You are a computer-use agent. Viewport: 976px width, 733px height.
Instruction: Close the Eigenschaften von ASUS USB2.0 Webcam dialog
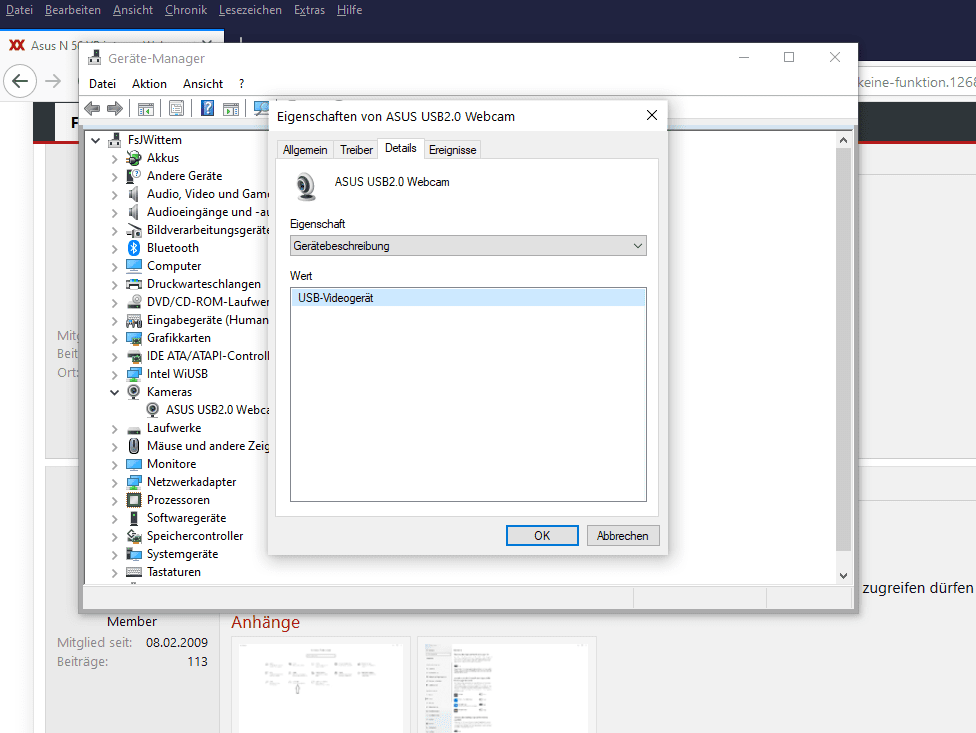652,116
